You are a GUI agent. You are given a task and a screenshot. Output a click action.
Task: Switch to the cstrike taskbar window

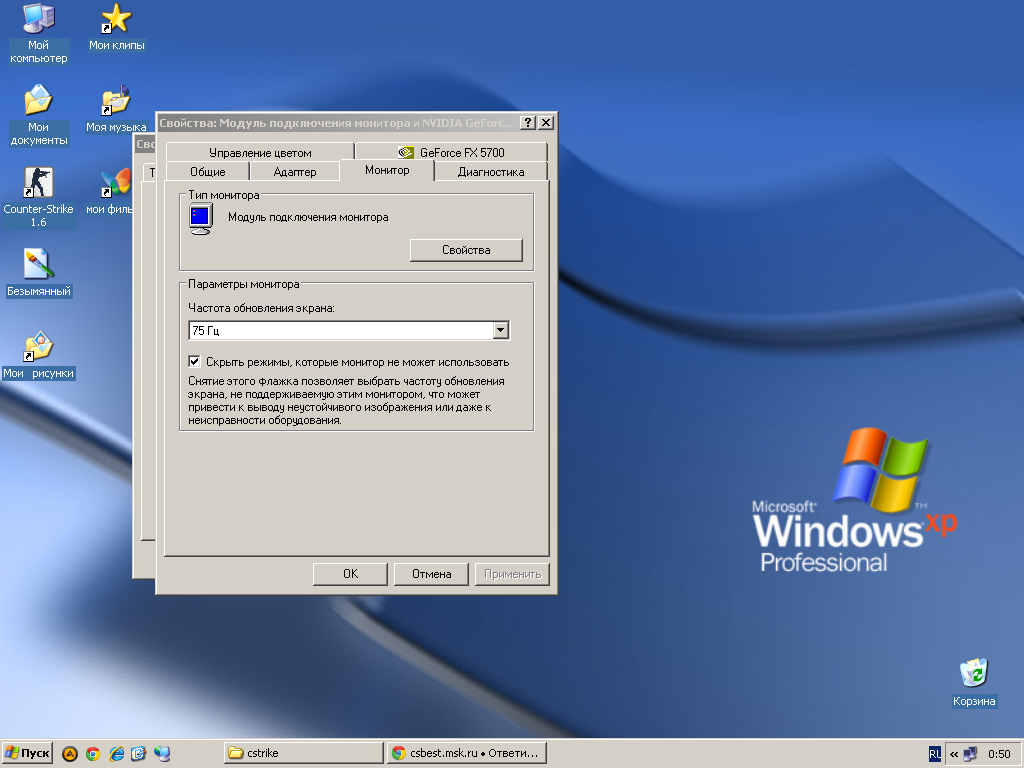point(304,753)
